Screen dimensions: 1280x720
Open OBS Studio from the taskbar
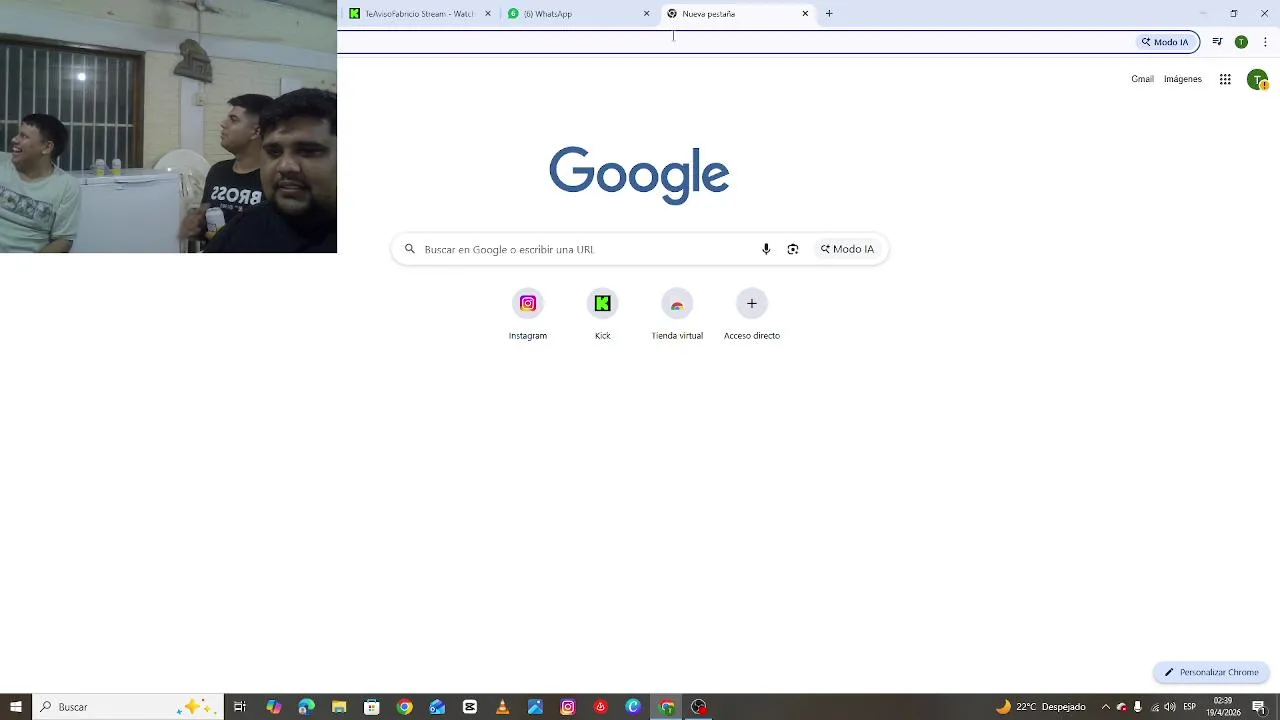[699, 707]
